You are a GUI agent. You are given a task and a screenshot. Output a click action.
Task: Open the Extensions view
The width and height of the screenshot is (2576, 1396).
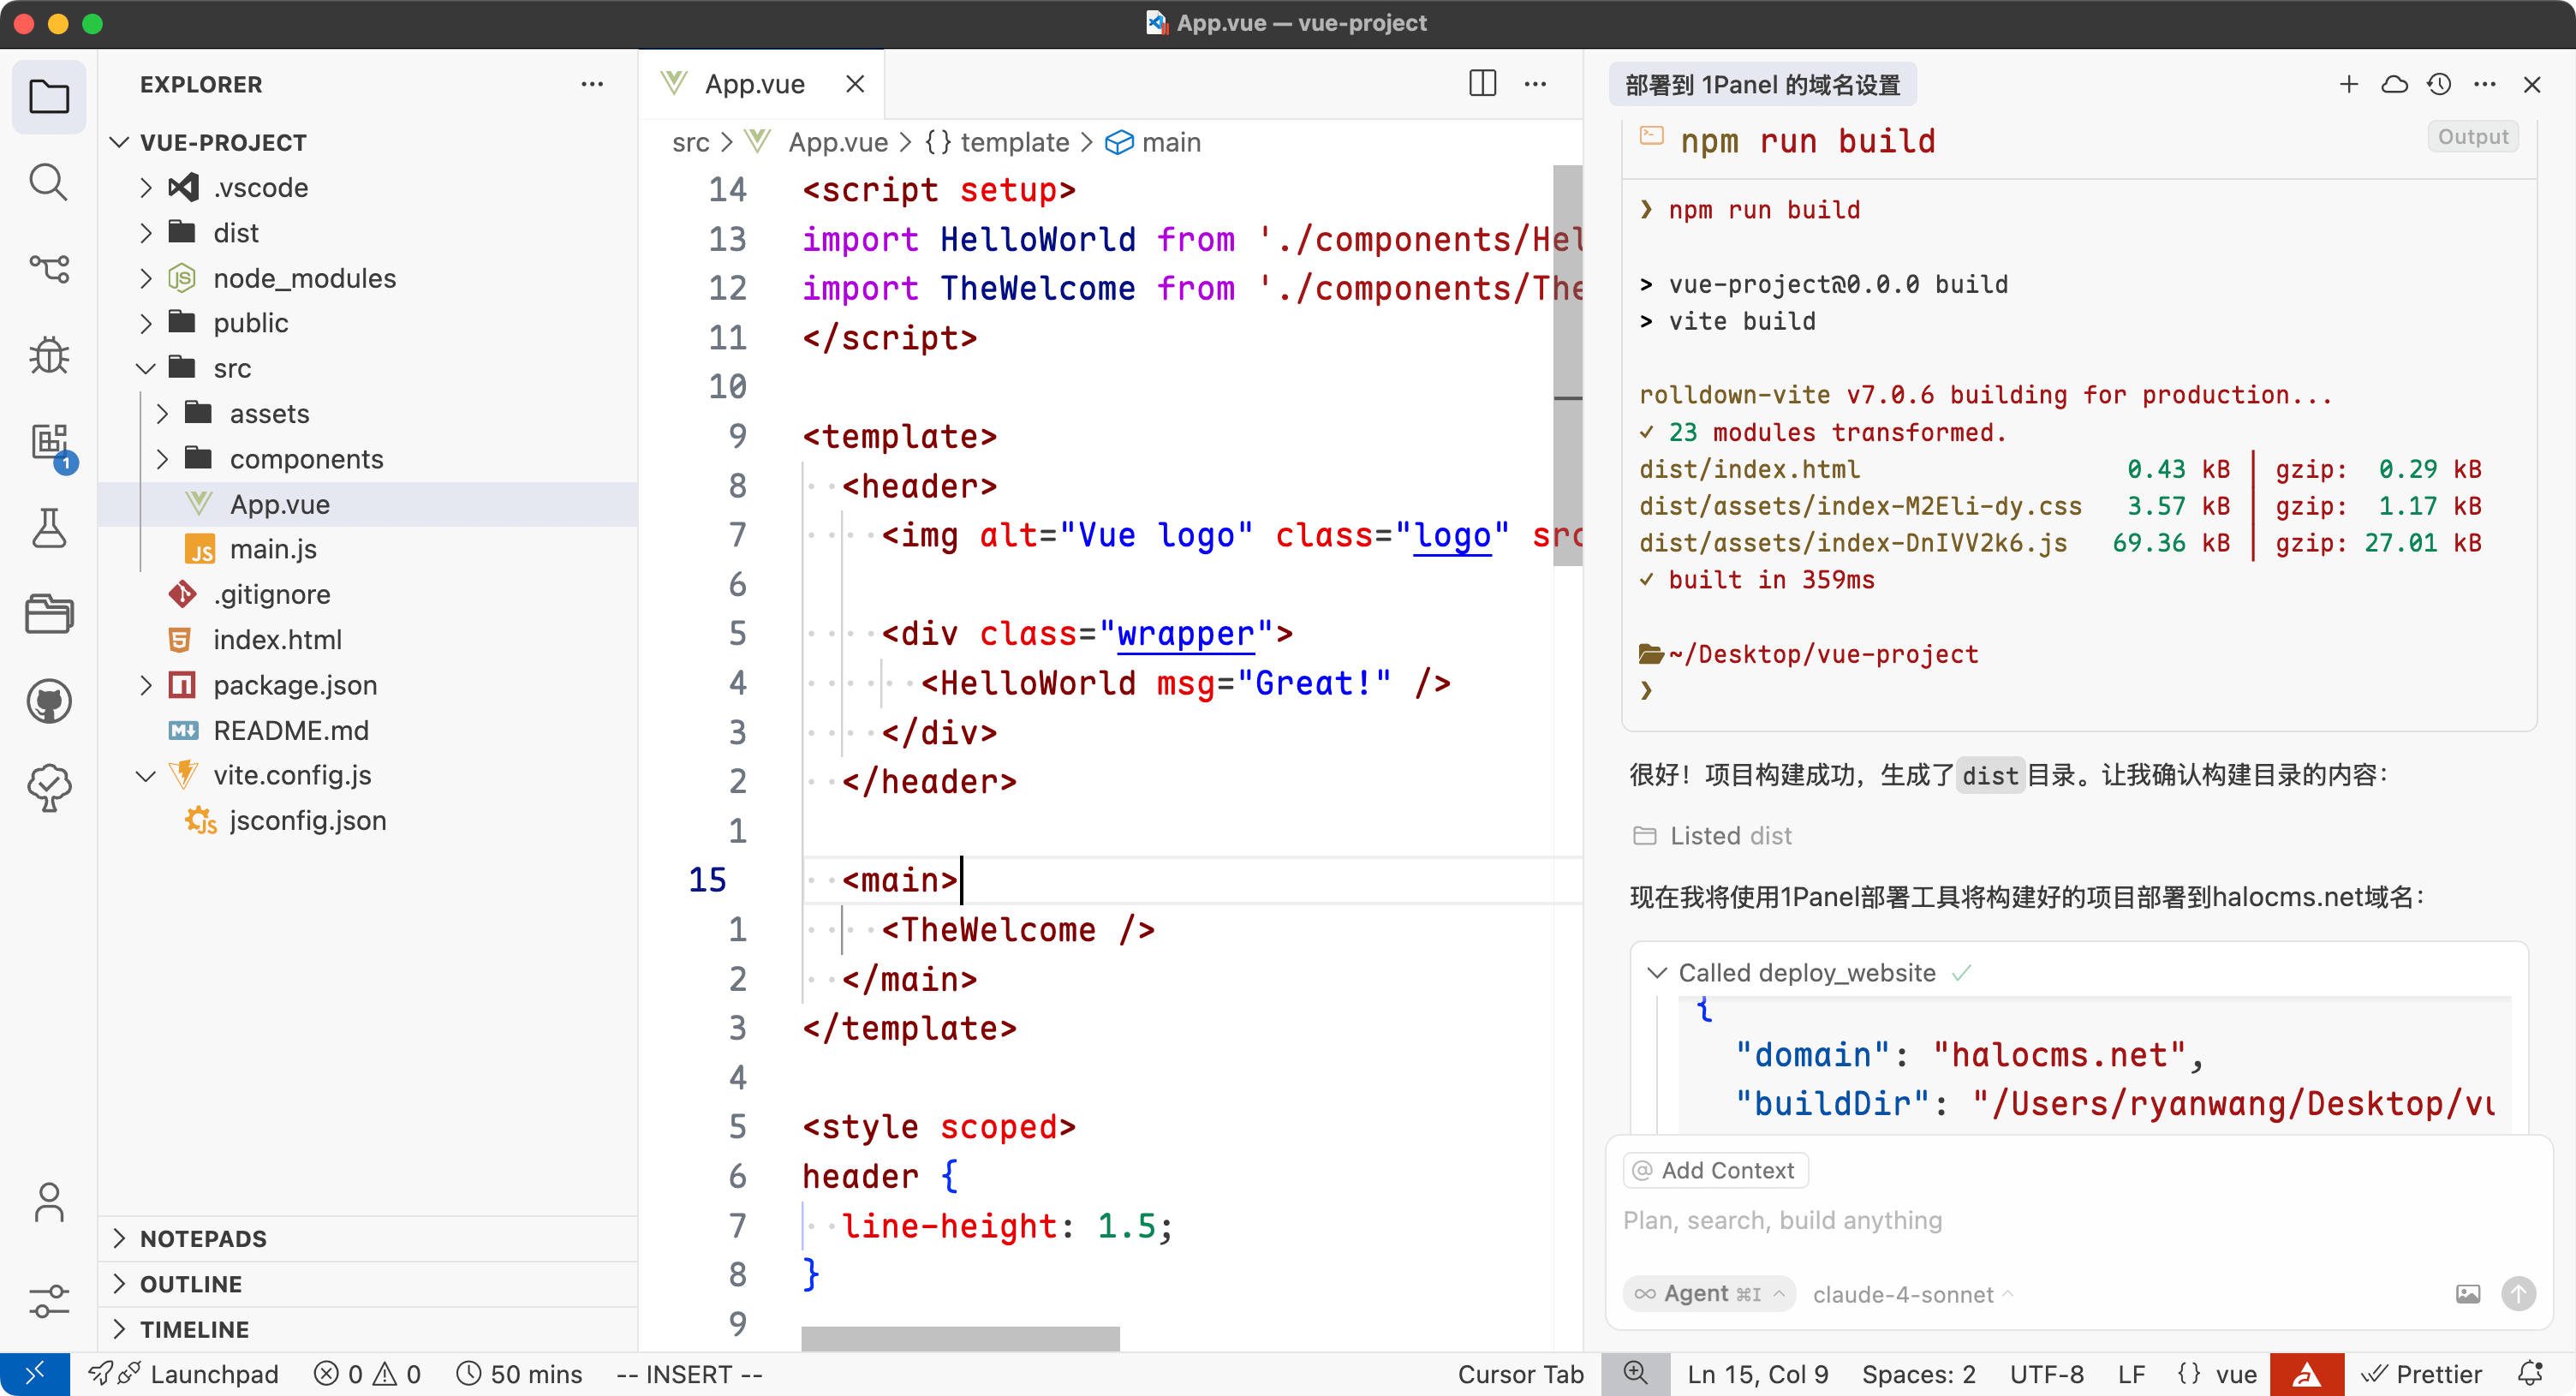pos(48,442)
